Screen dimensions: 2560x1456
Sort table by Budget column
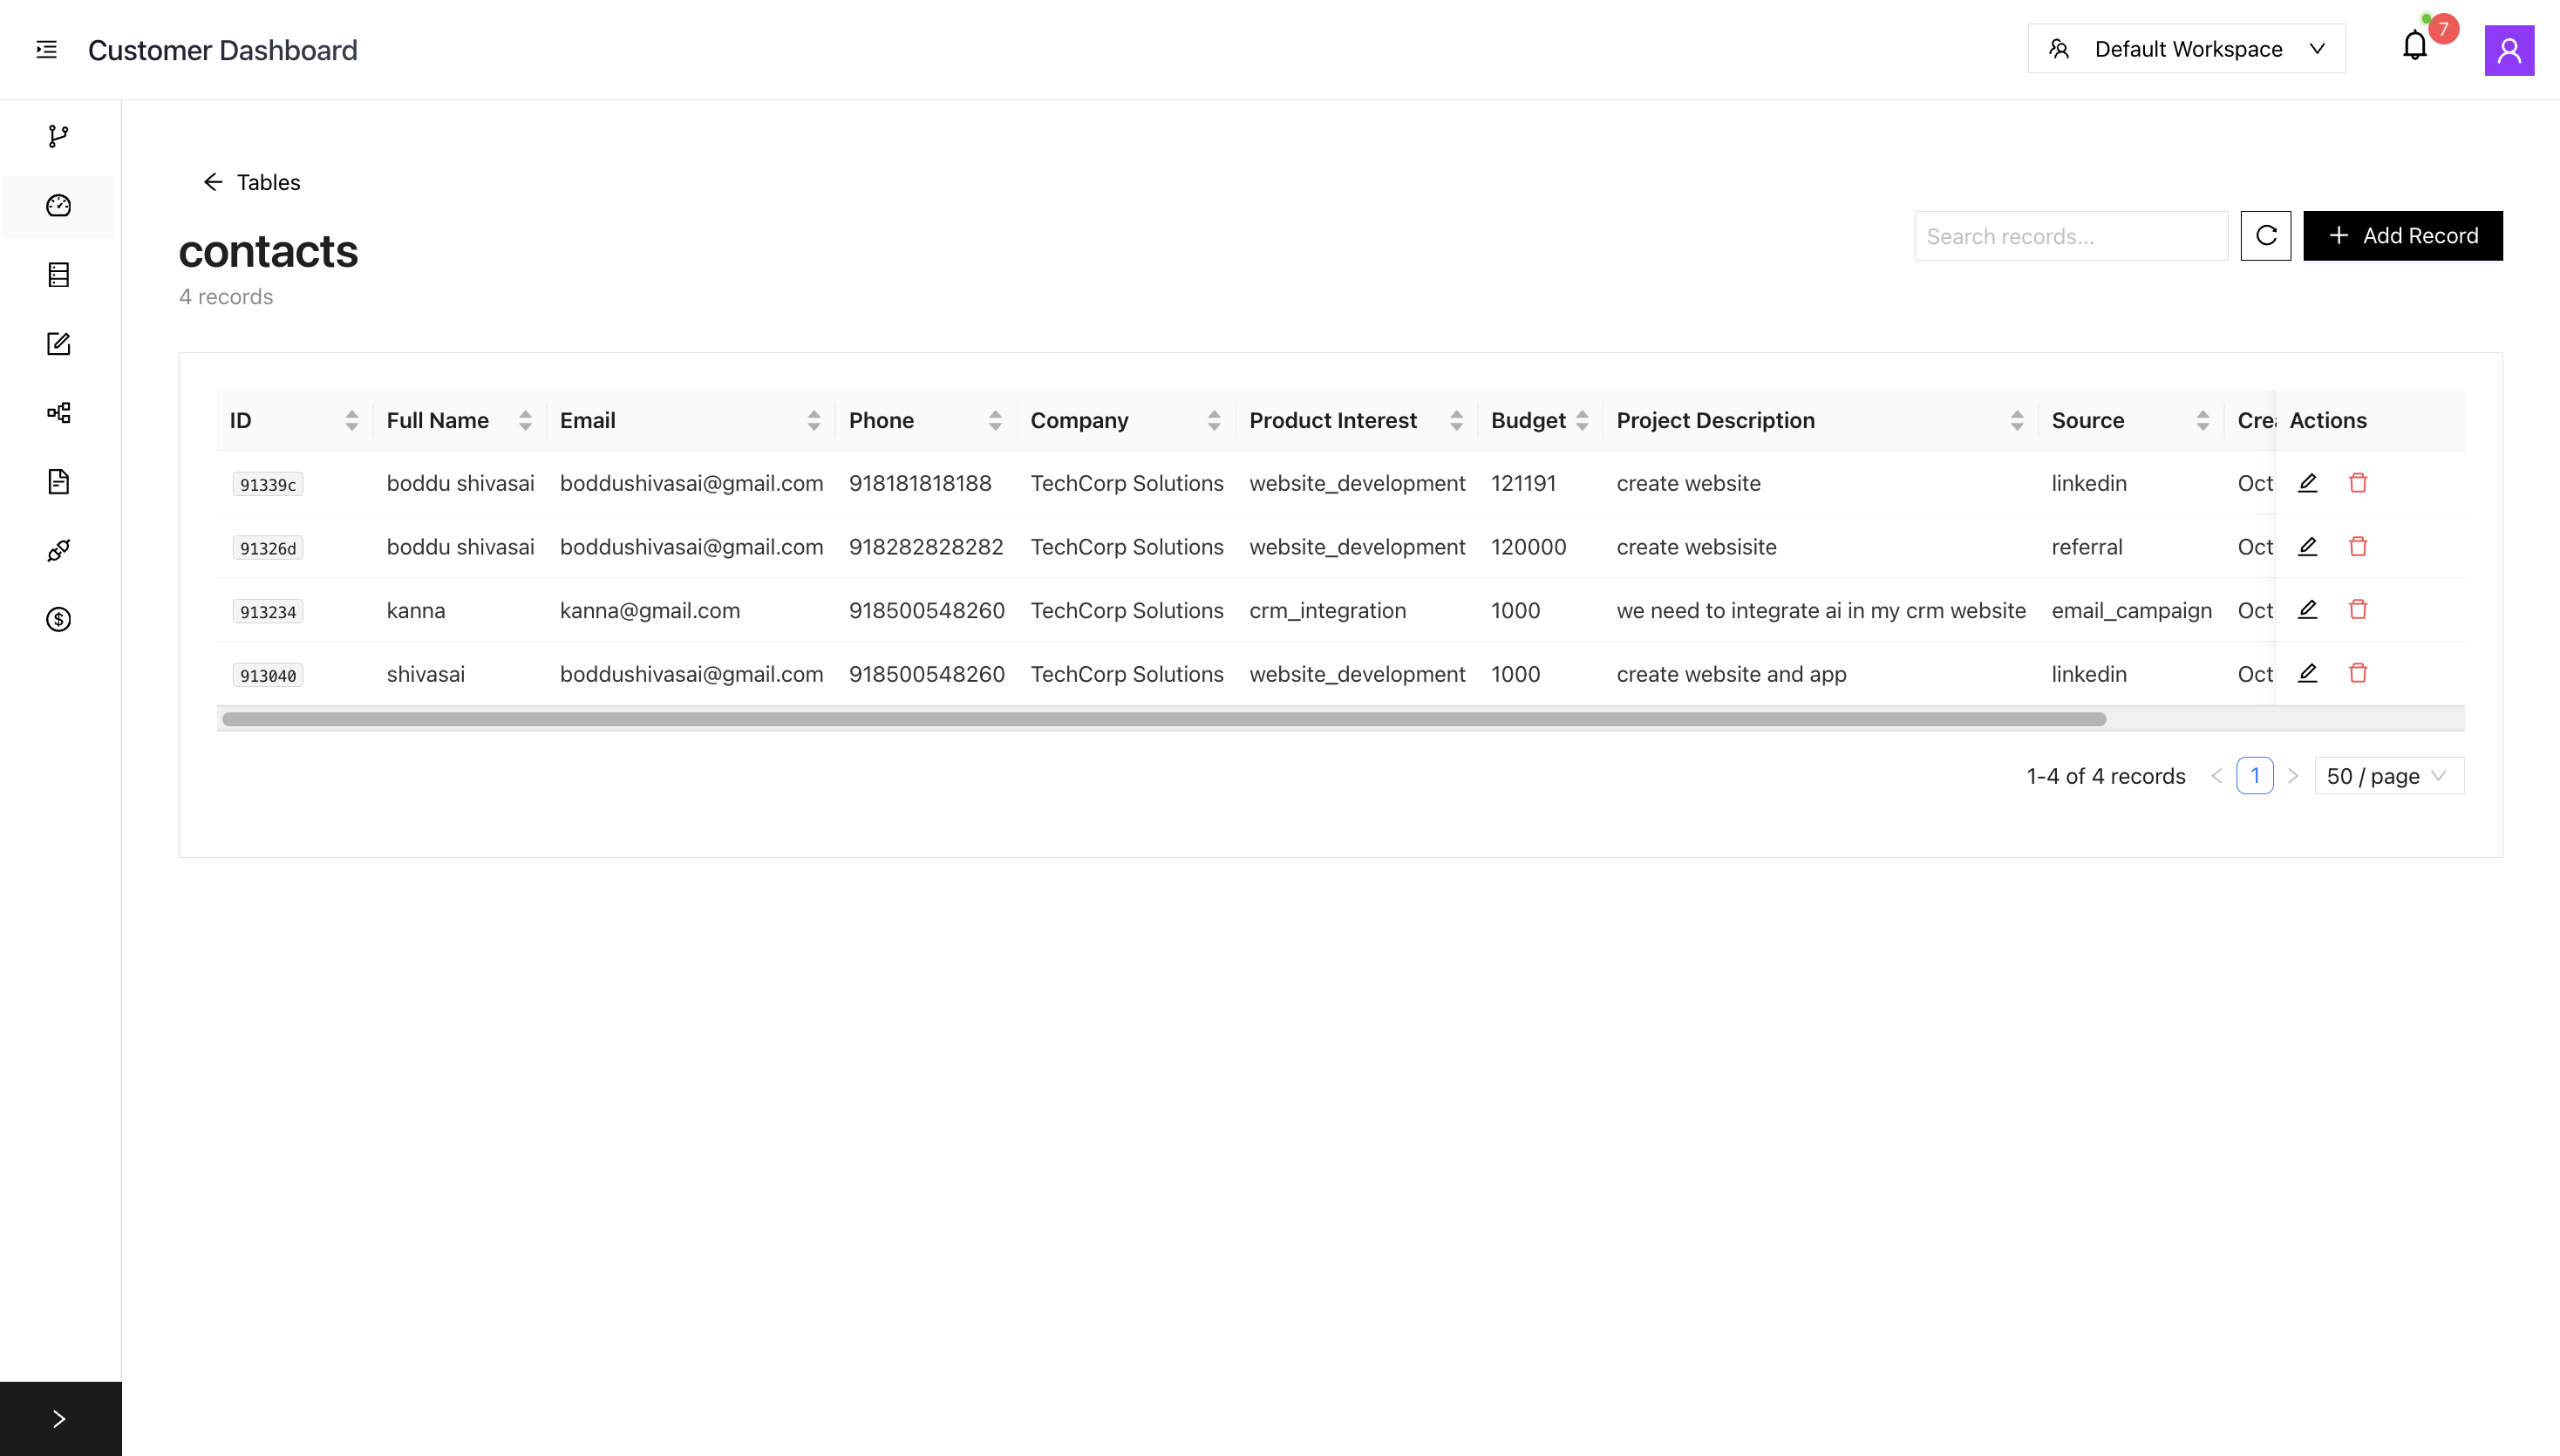(1581, 421)
